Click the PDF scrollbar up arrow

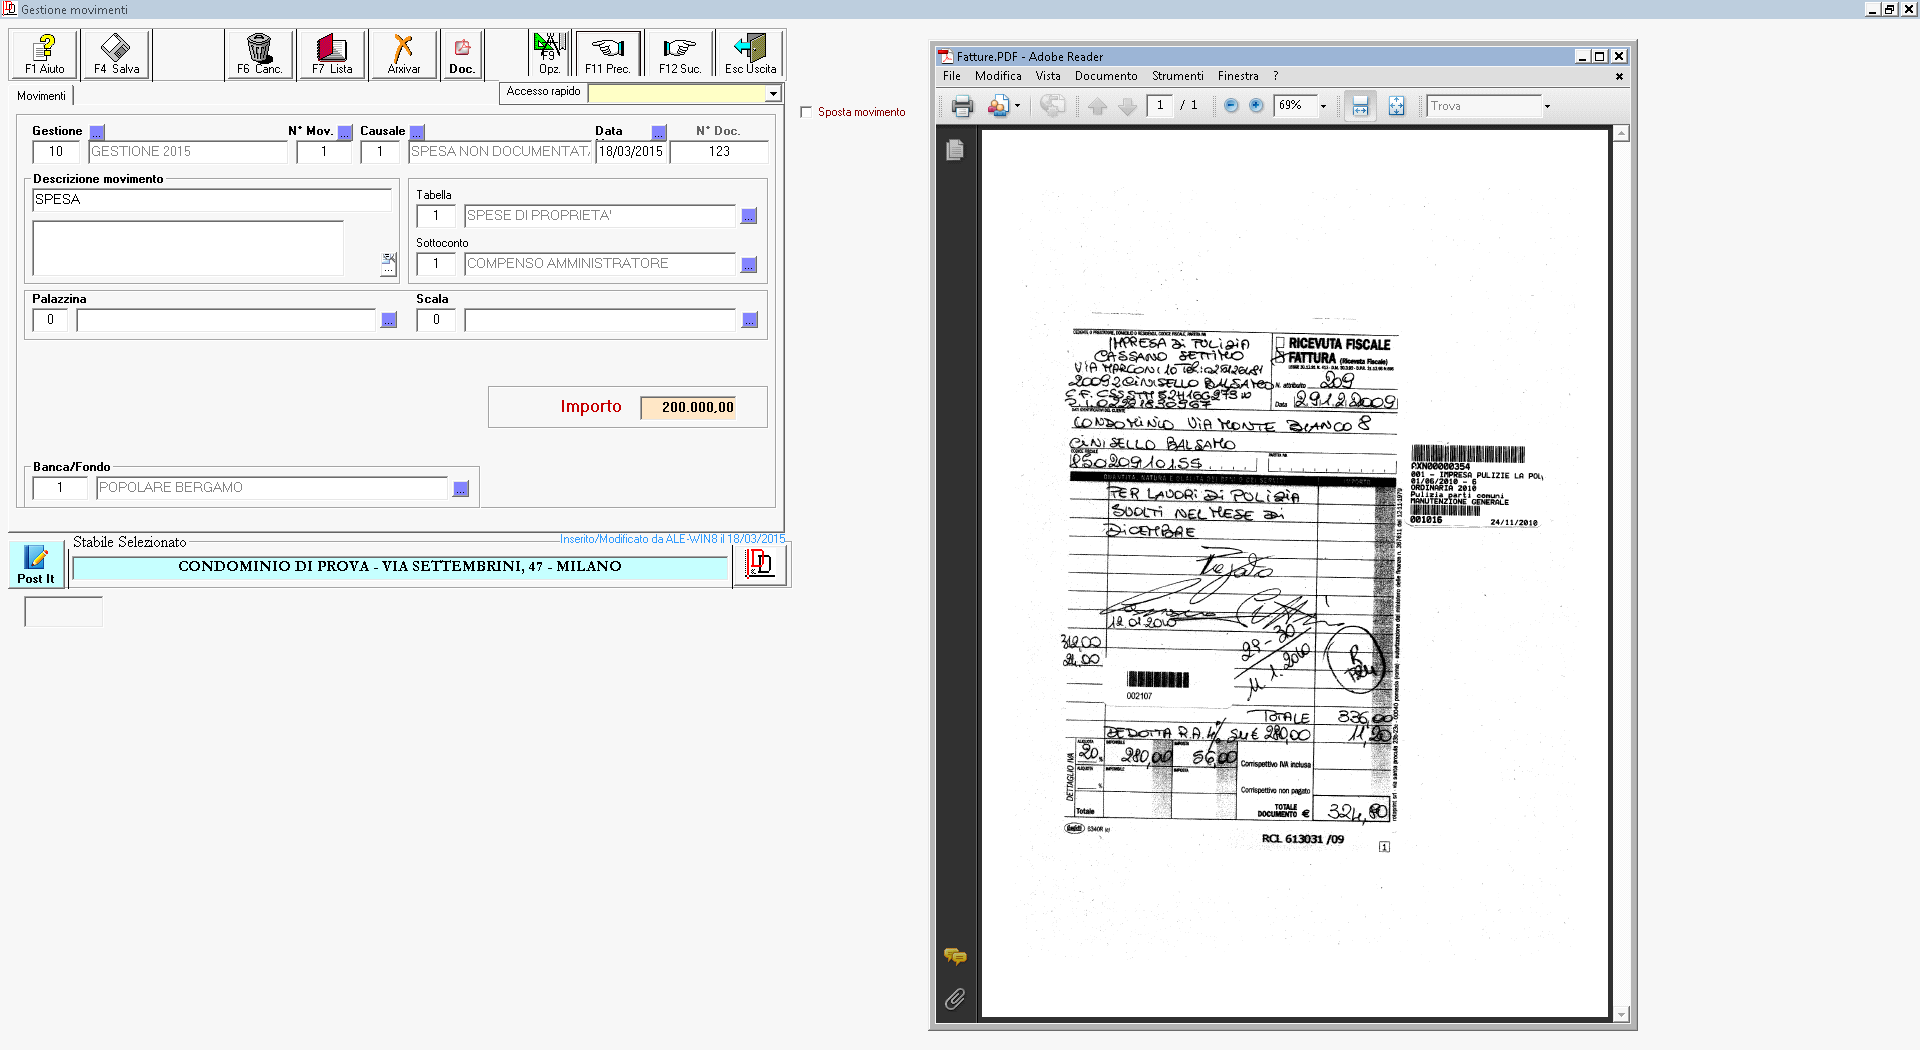pyautogui.click(x=1621, y=133)
